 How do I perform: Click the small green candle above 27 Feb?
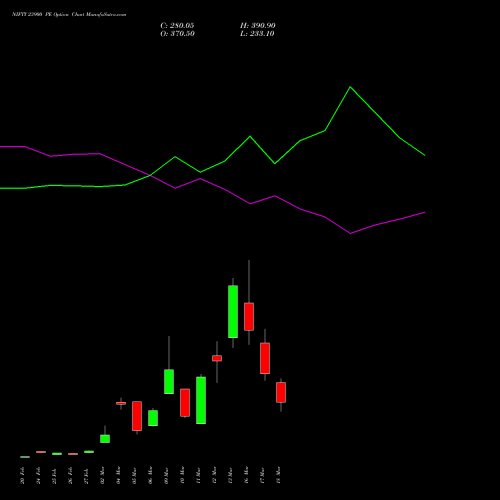coord(89,452)
